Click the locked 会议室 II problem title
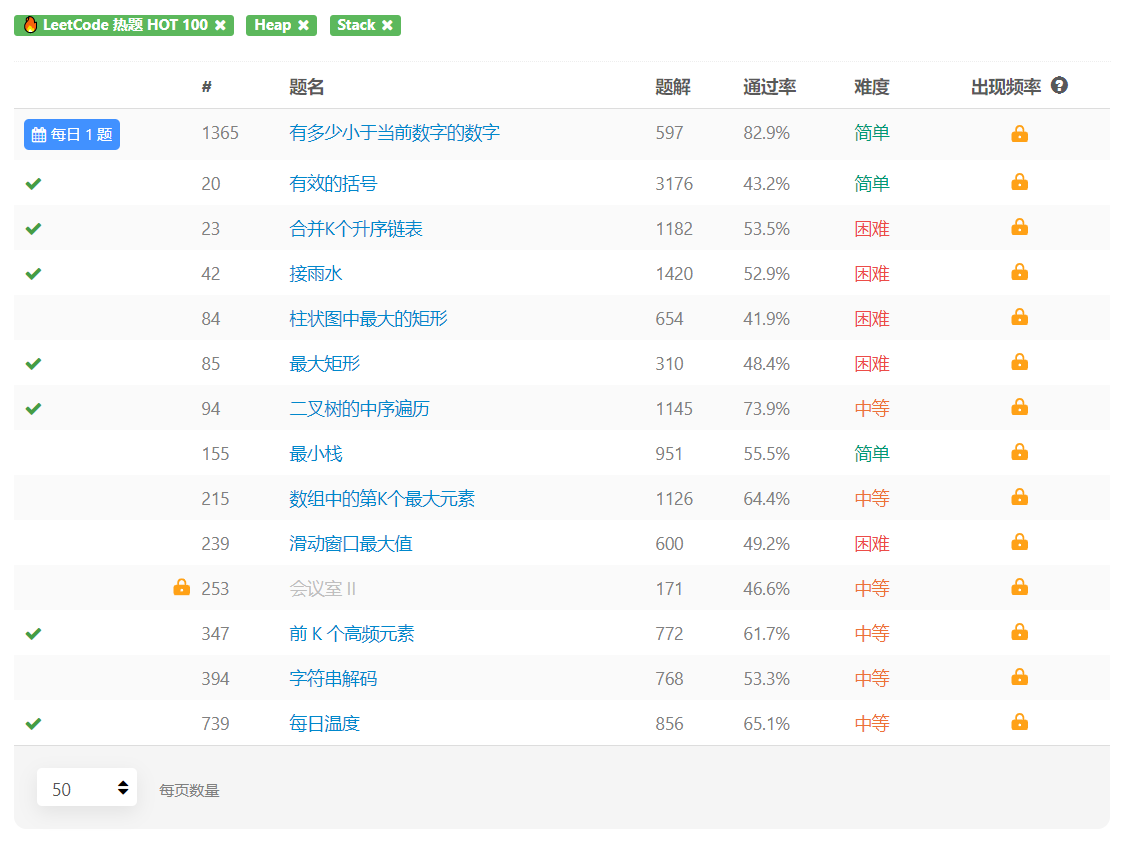 point(322,589)
